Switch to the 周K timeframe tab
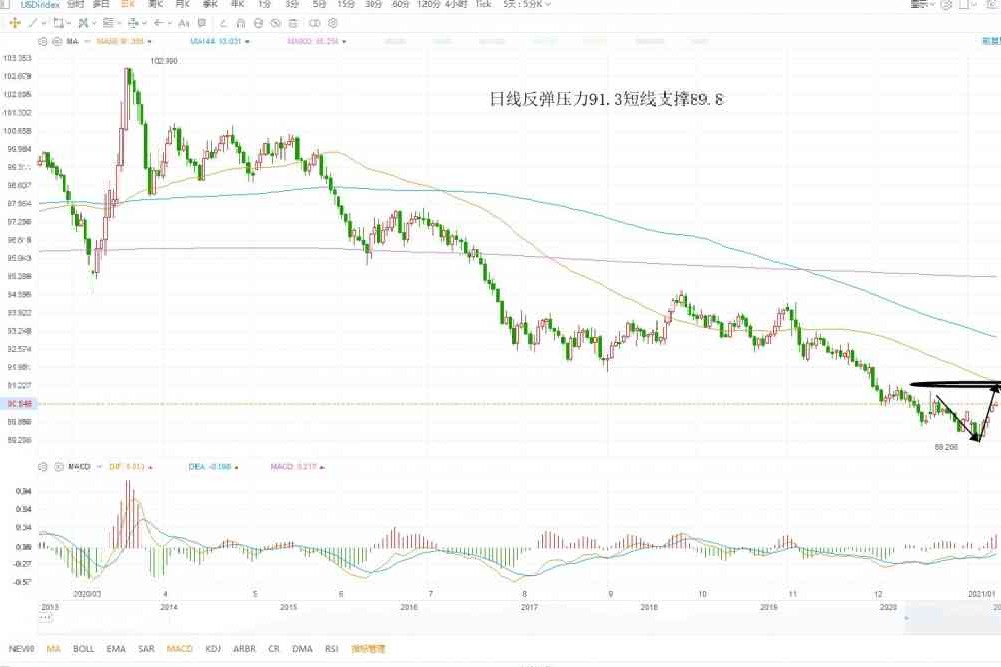1001x667 pixels. click(x=155, y=4)
